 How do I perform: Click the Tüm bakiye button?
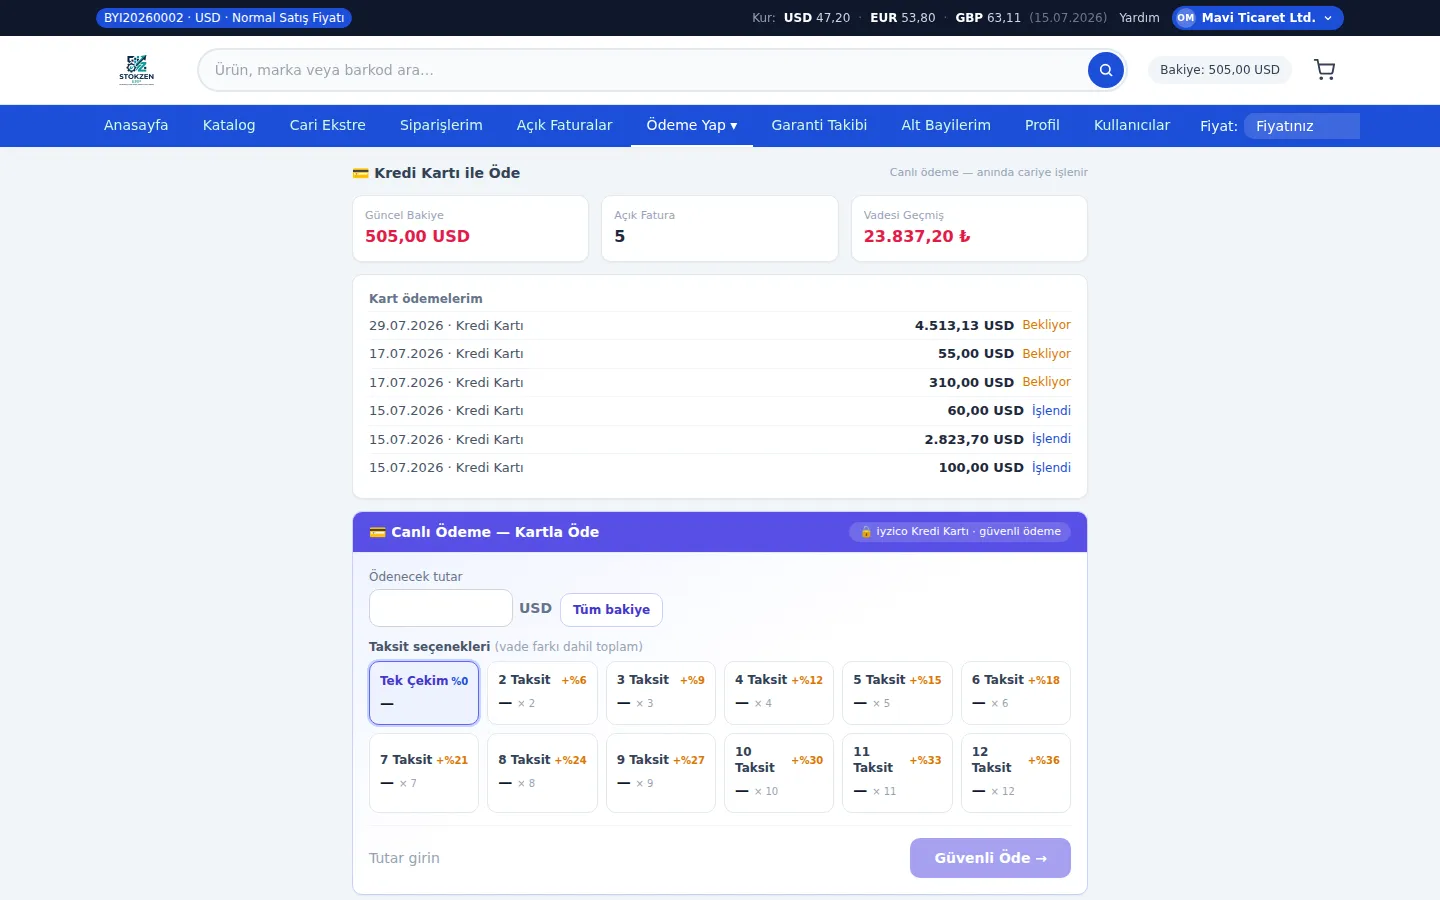coord(611,609)
